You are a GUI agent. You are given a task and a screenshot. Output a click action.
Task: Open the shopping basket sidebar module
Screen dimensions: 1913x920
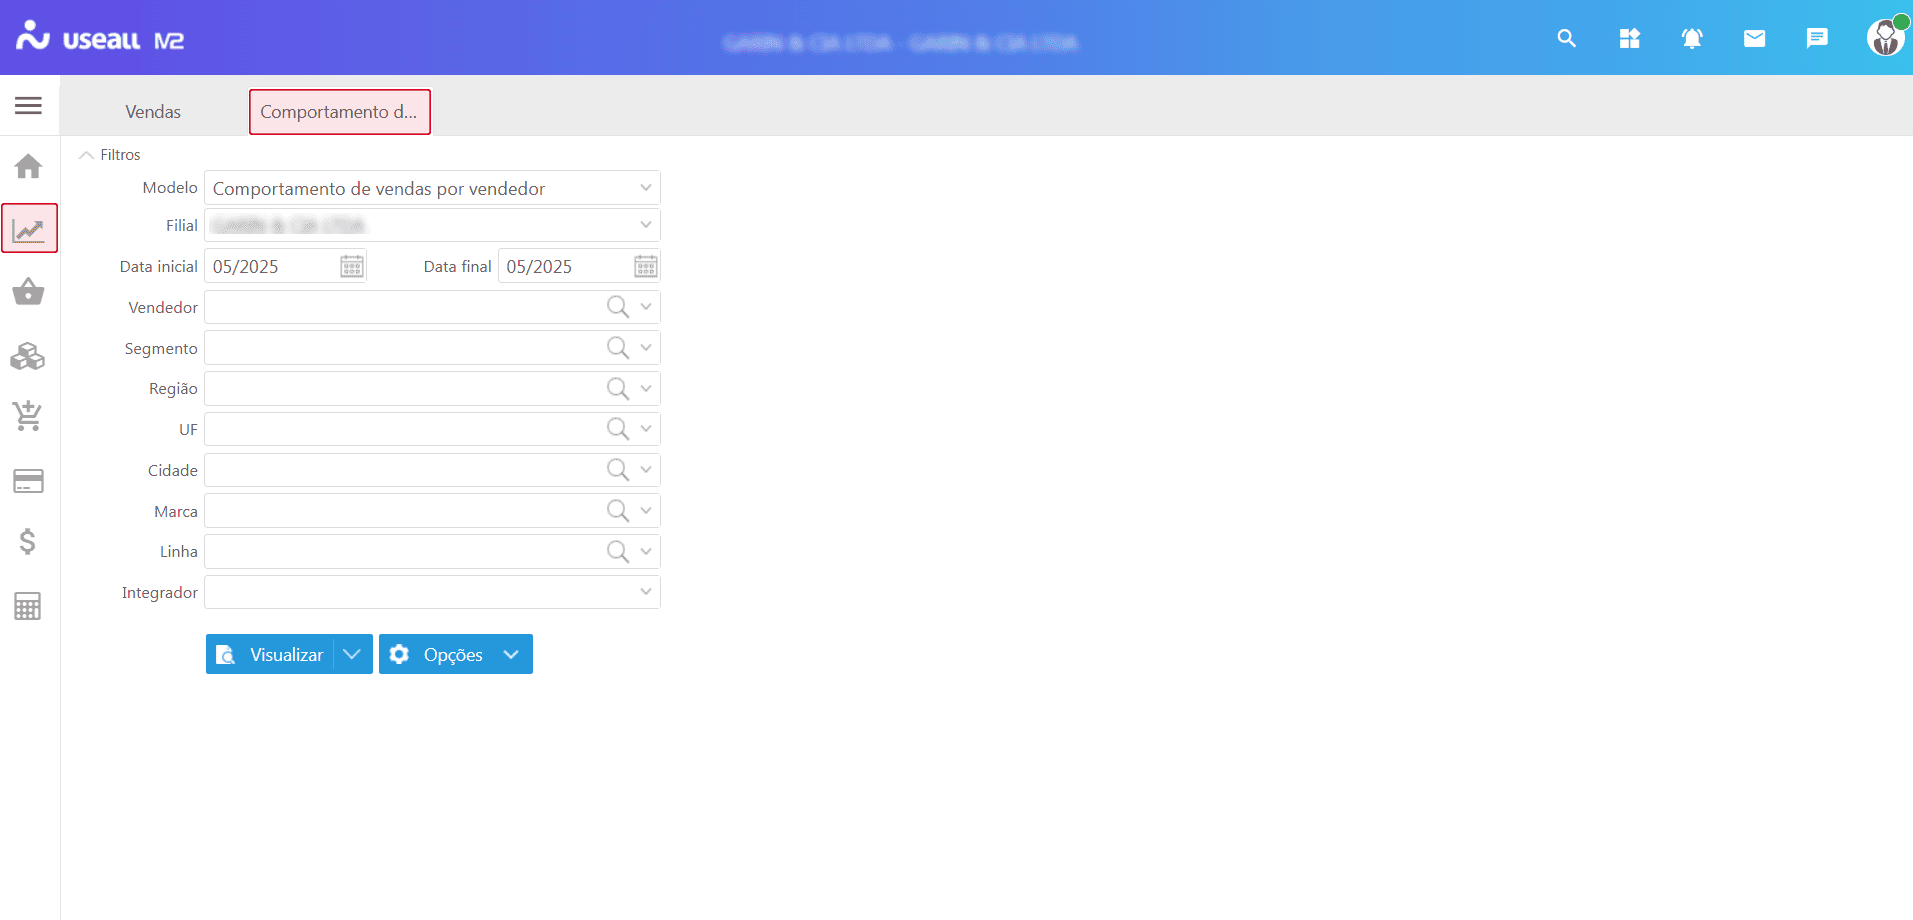pyautogui.click(x=28, y=292)
